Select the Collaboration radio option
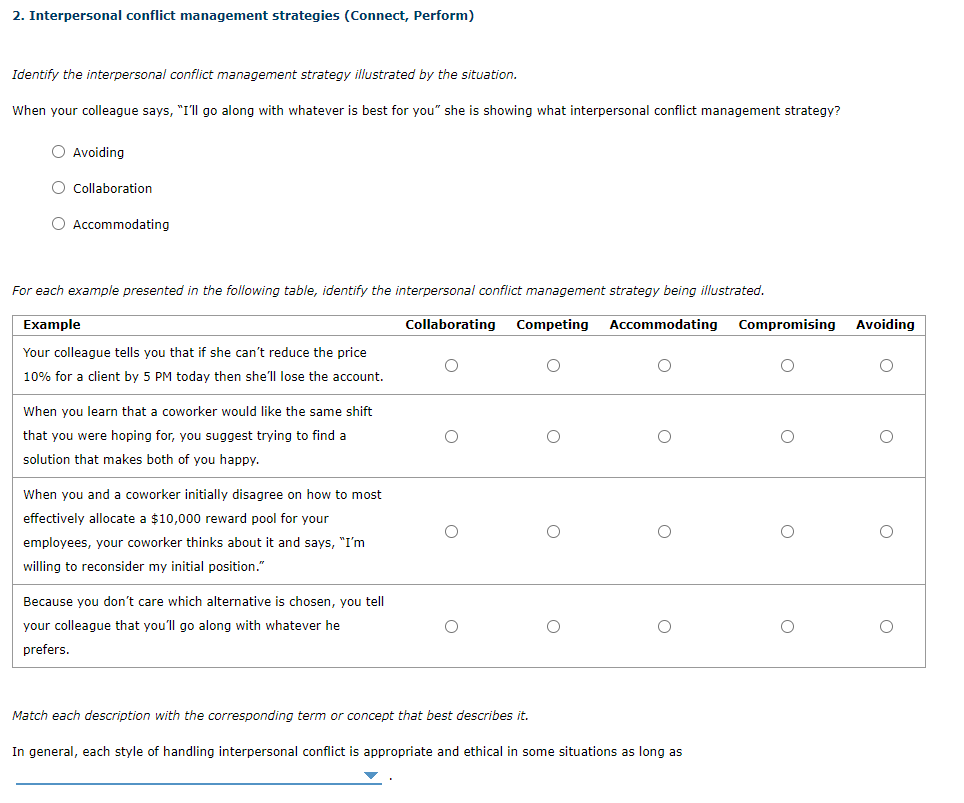This screenshot has height=803, width=964. coord(58,187)
